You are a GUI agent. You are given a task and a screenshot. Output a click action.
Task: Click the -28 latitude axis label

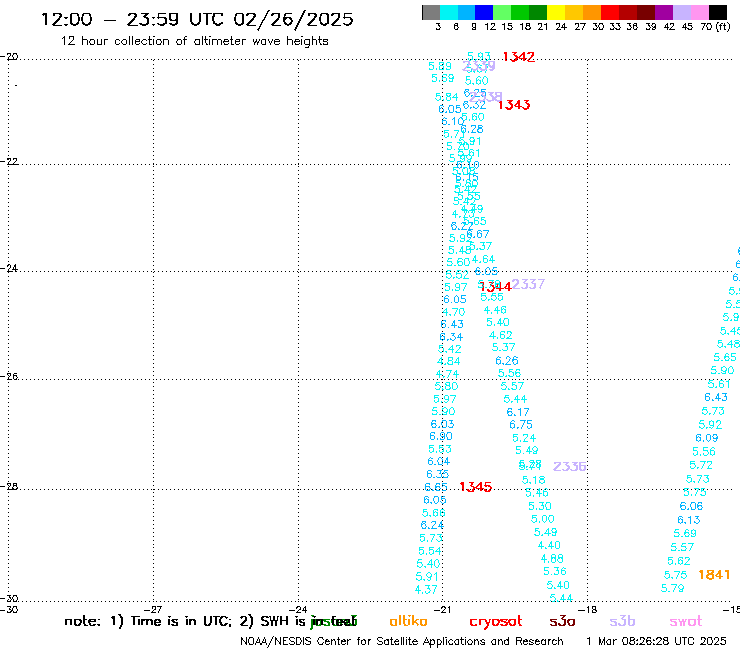click(x=9, y=486)
